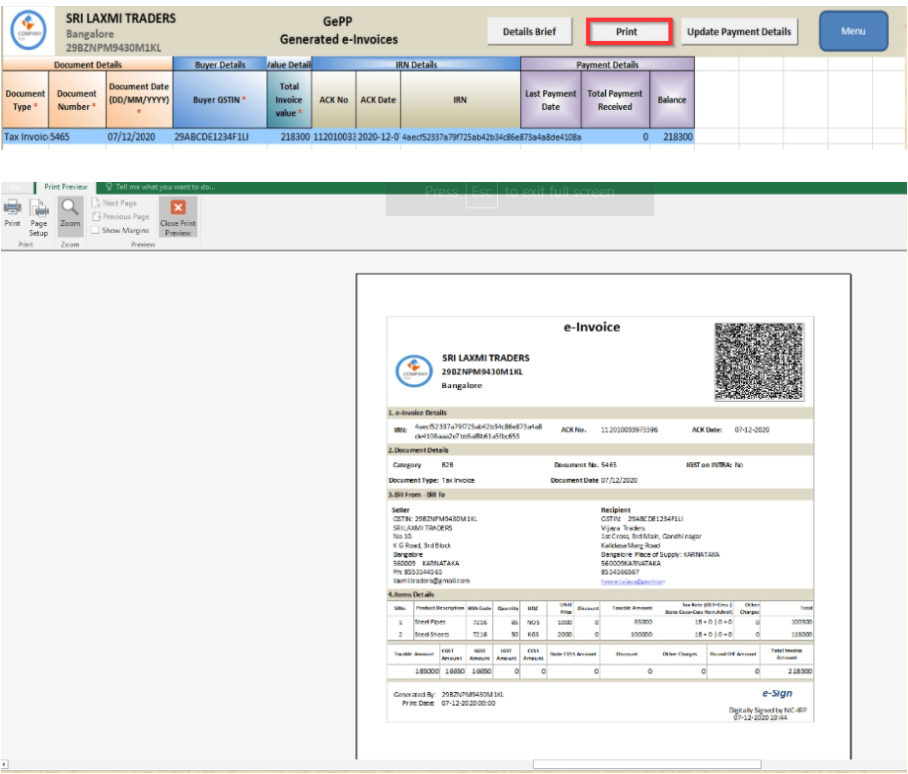Image resolution: width=908 pixels, height=774 pixels.
Task: Select document number cell 5465
Action: 77,137
